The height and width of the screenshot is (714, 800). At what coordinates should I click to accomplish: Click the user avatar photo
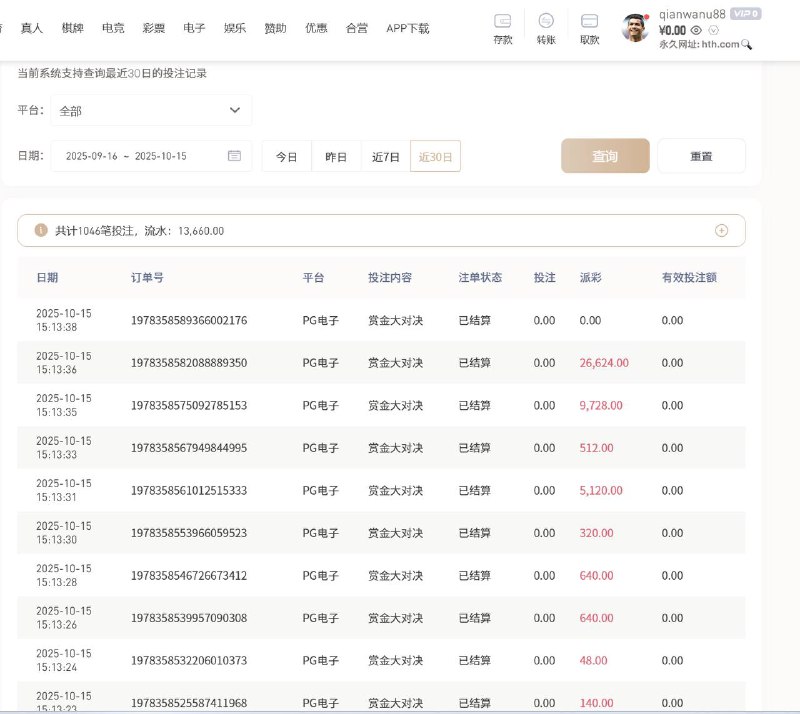(x=635, y=28)
